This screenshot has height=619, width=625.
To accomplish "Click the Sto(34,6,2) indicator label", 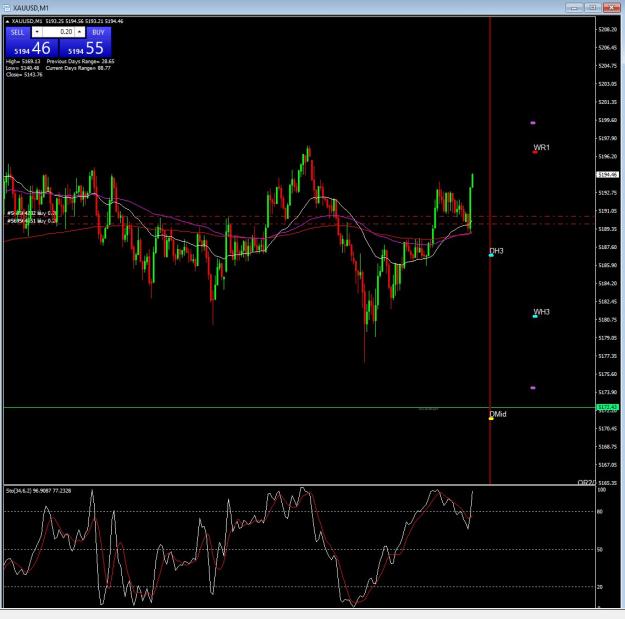I will pyautogui.click(x=39, y=491).
